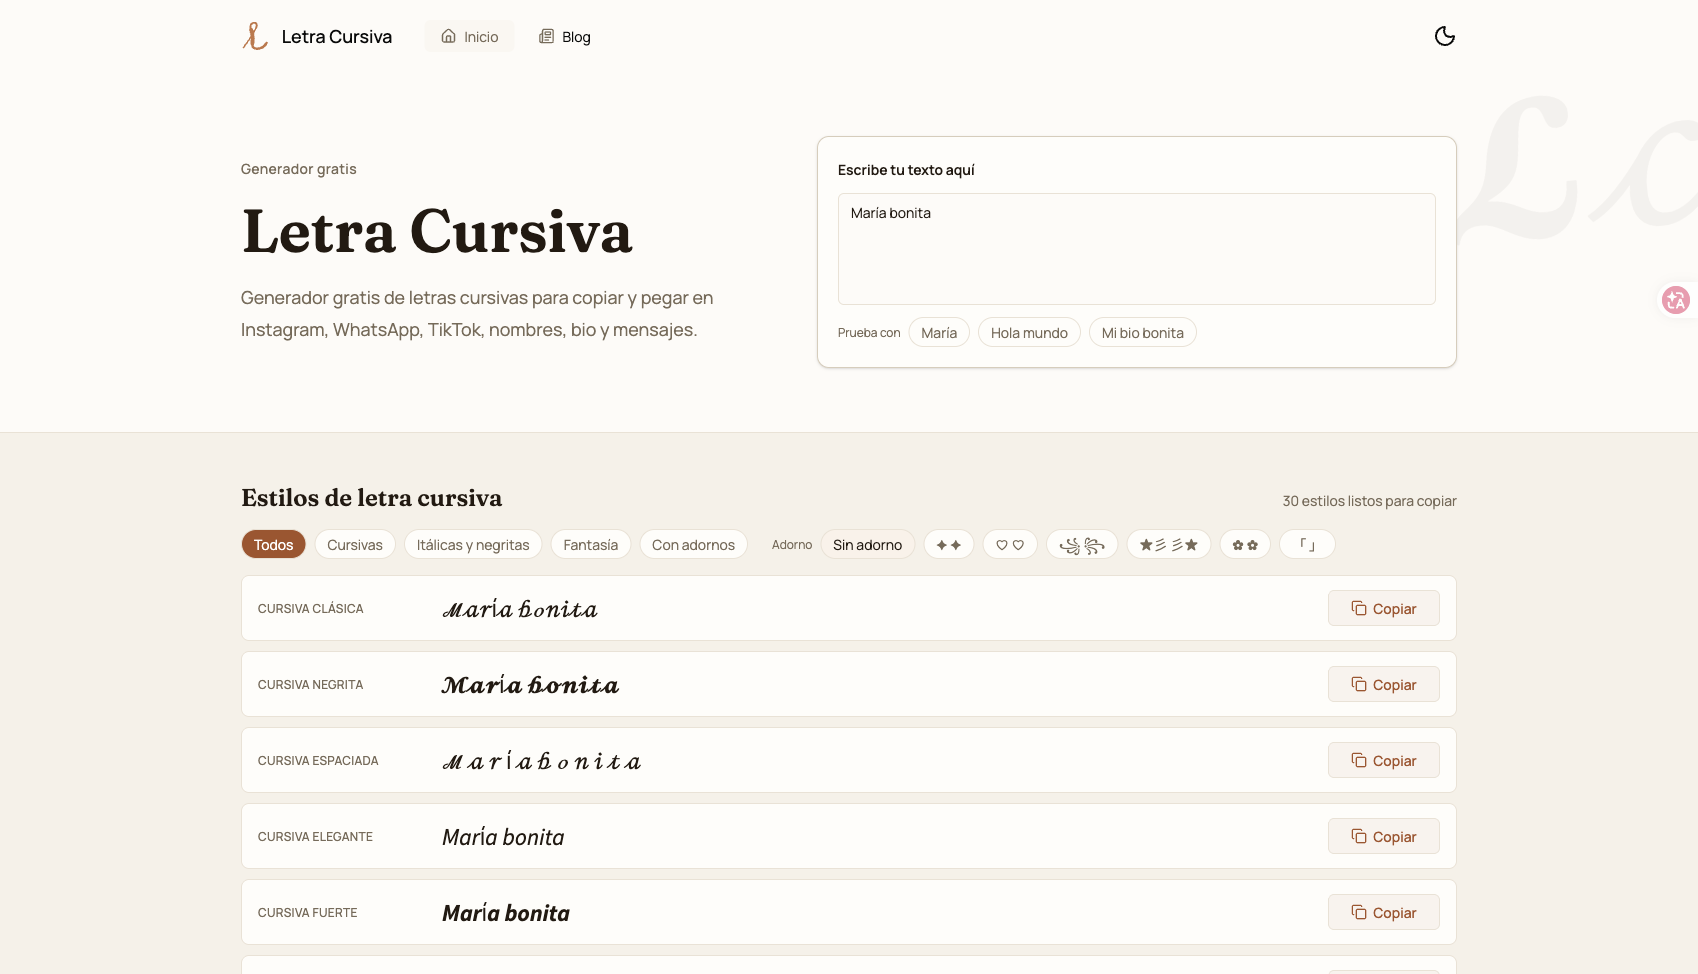Click the CURSIVA ESPACIADA row label

(318, 761)
